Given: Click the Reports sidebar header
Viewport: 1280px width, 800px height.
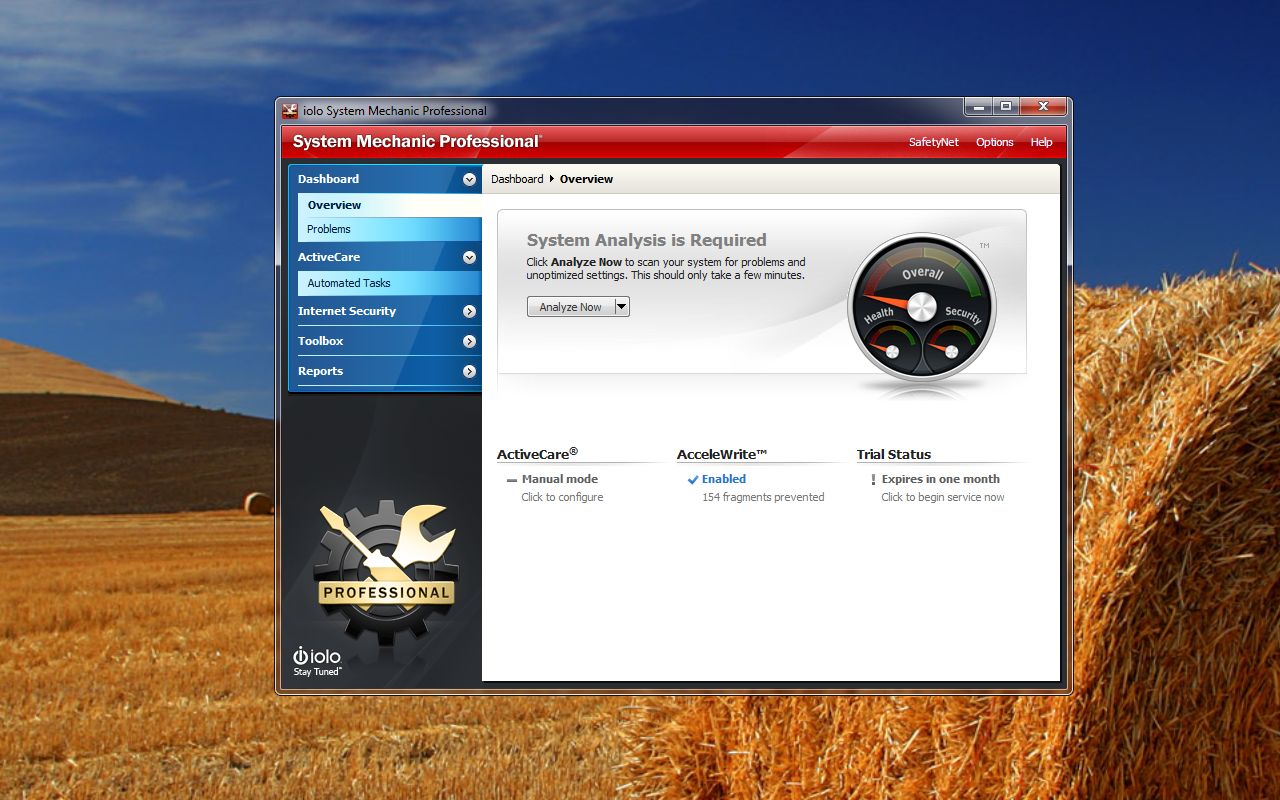Looking at the screenshot, I should (384, 371).
